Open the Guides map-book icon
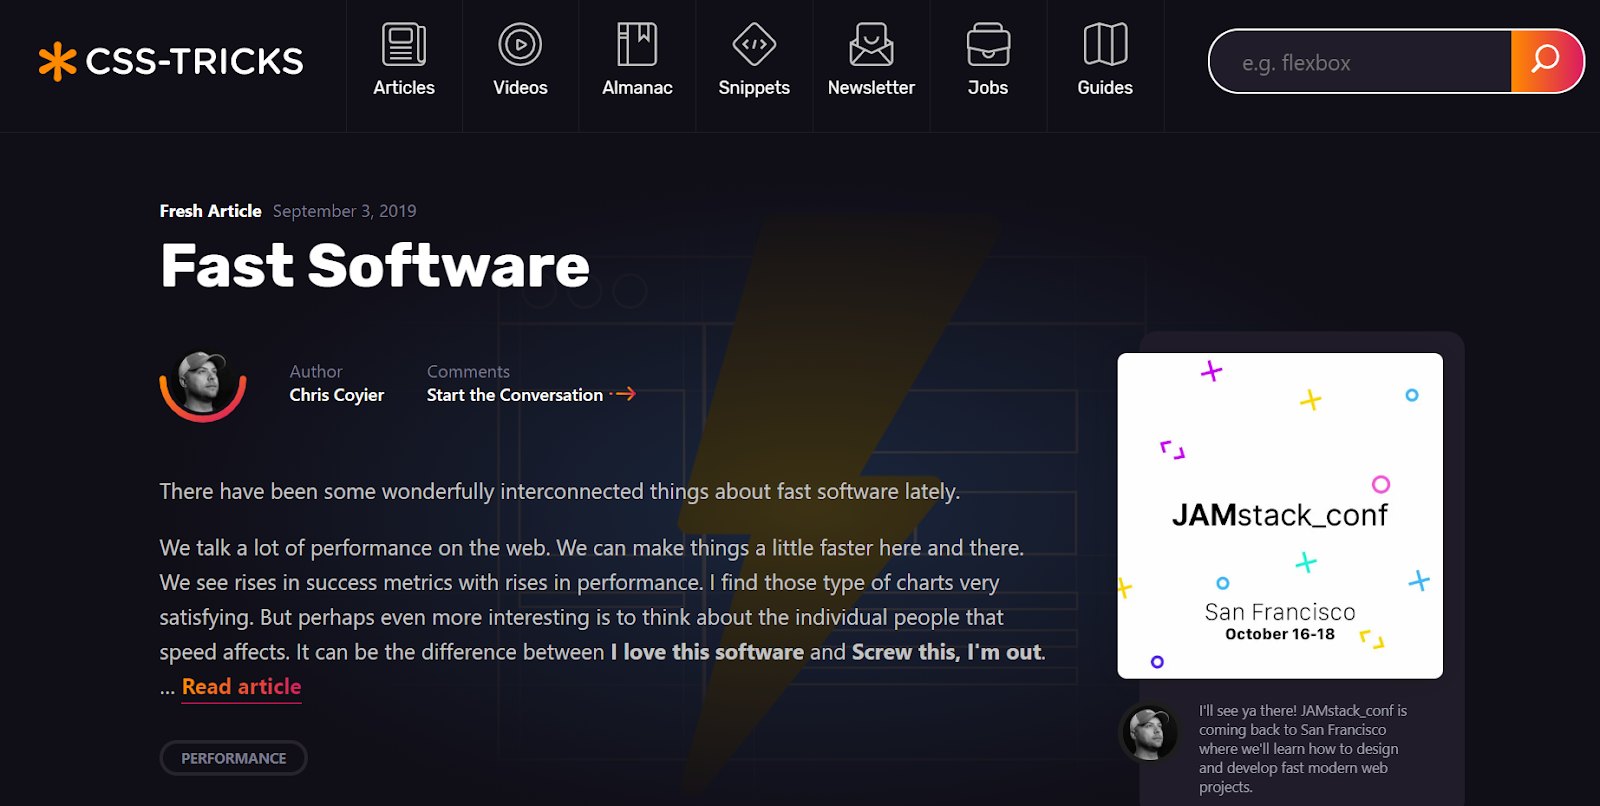Viewport: 1600px width, 806px height. point(1105,44)
